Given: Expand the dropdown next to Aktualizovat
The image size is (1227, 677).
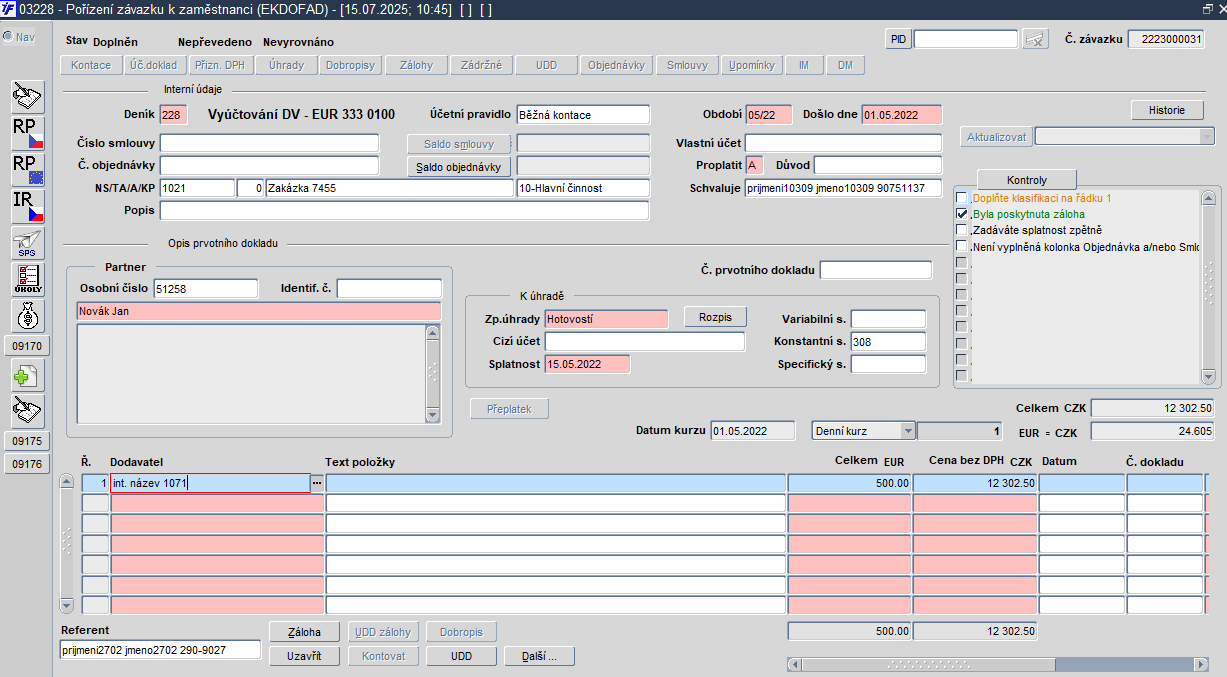Looking at the screenshot, I should click(1205, 136).
